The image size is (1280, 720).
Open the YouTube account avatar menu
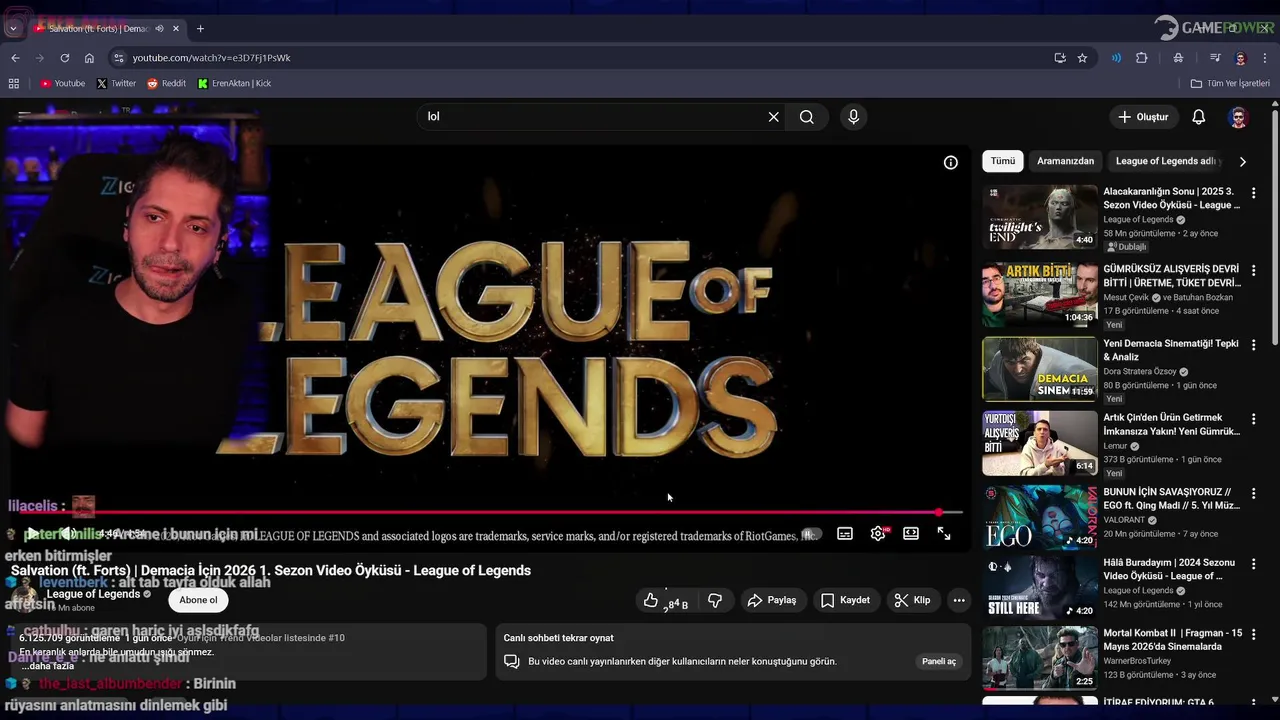pos(1238,117)
